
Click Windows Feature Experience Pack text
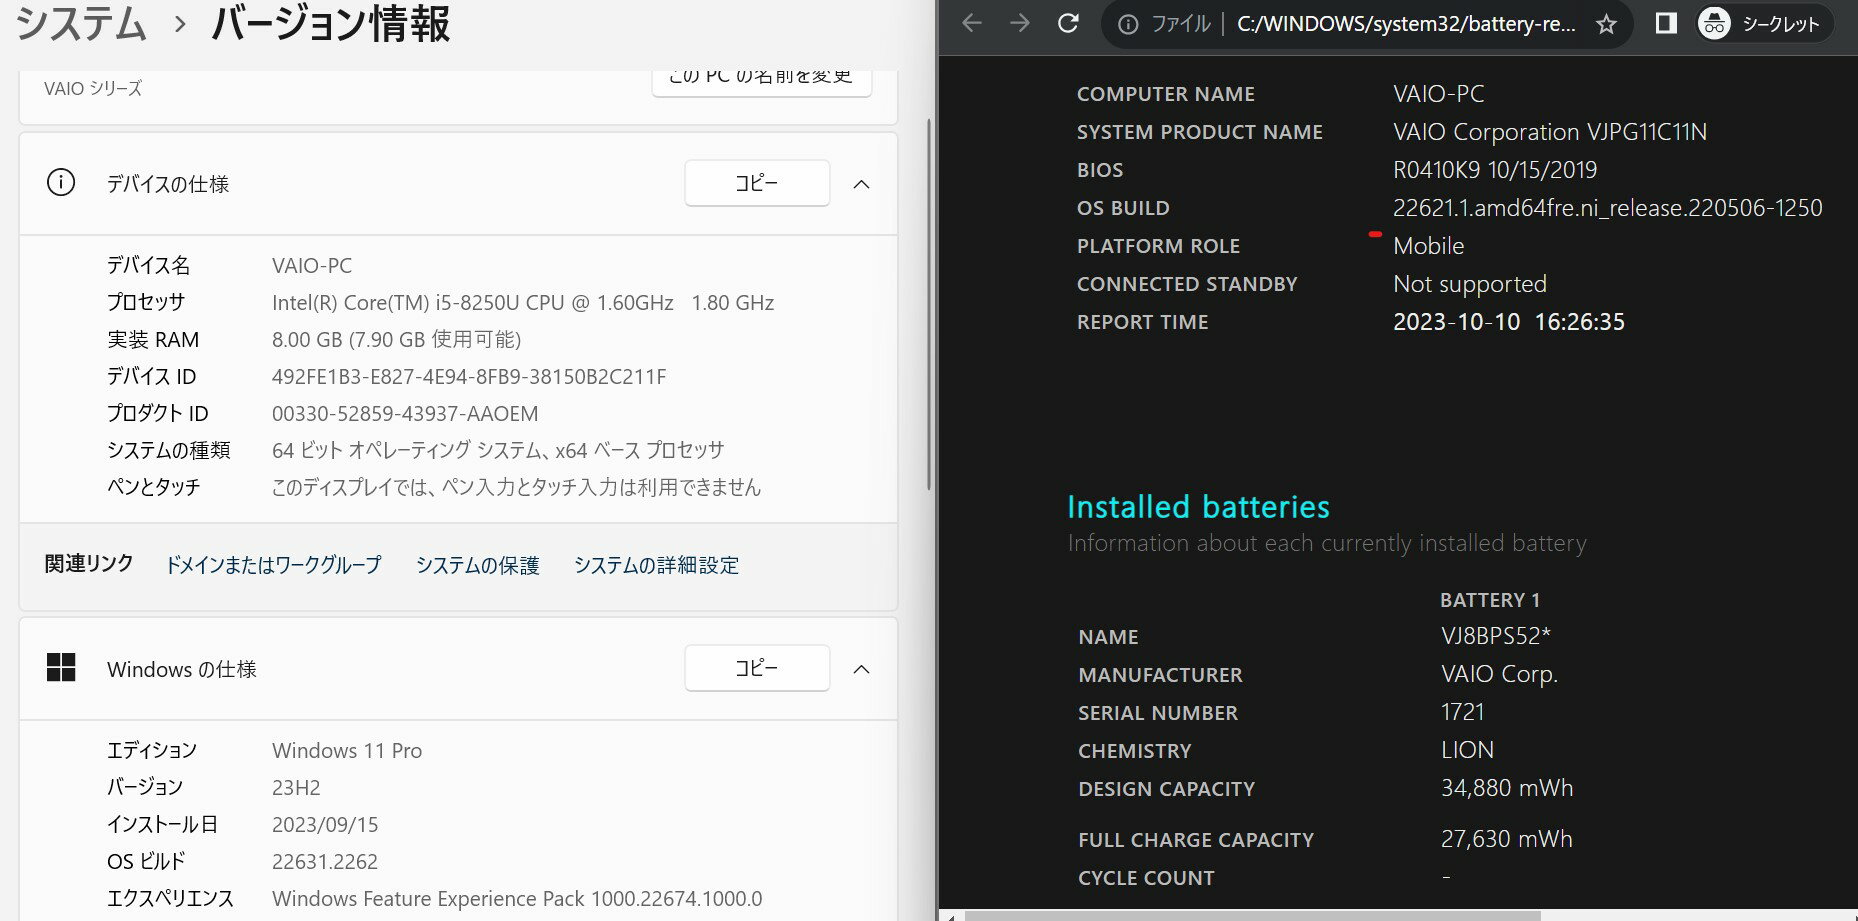point(517,899)
